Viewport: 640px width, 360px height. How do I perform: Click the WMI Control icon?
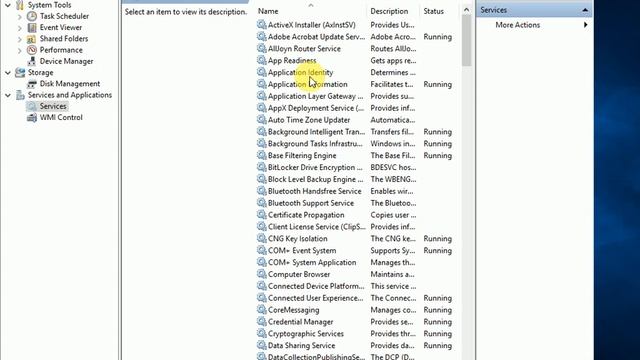(32, 118)
